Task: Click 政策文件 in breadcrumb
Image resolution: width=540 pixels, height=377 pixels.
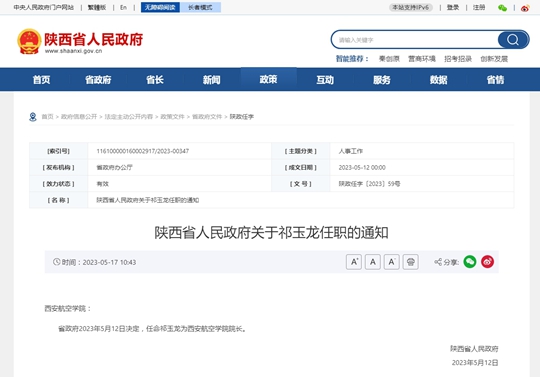Action: click(173, 117)
